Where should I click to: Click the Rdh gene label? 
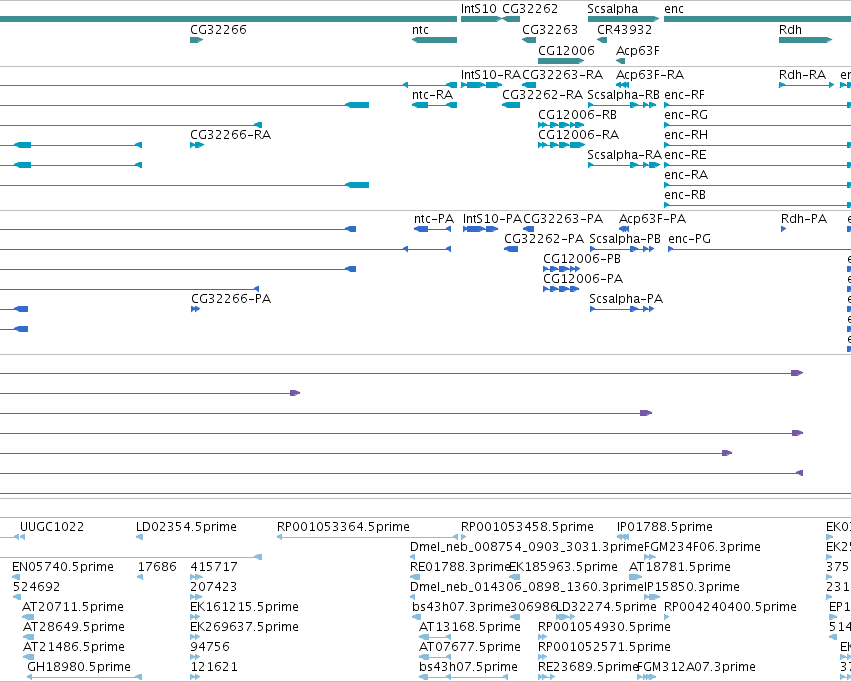pos(790,29)
